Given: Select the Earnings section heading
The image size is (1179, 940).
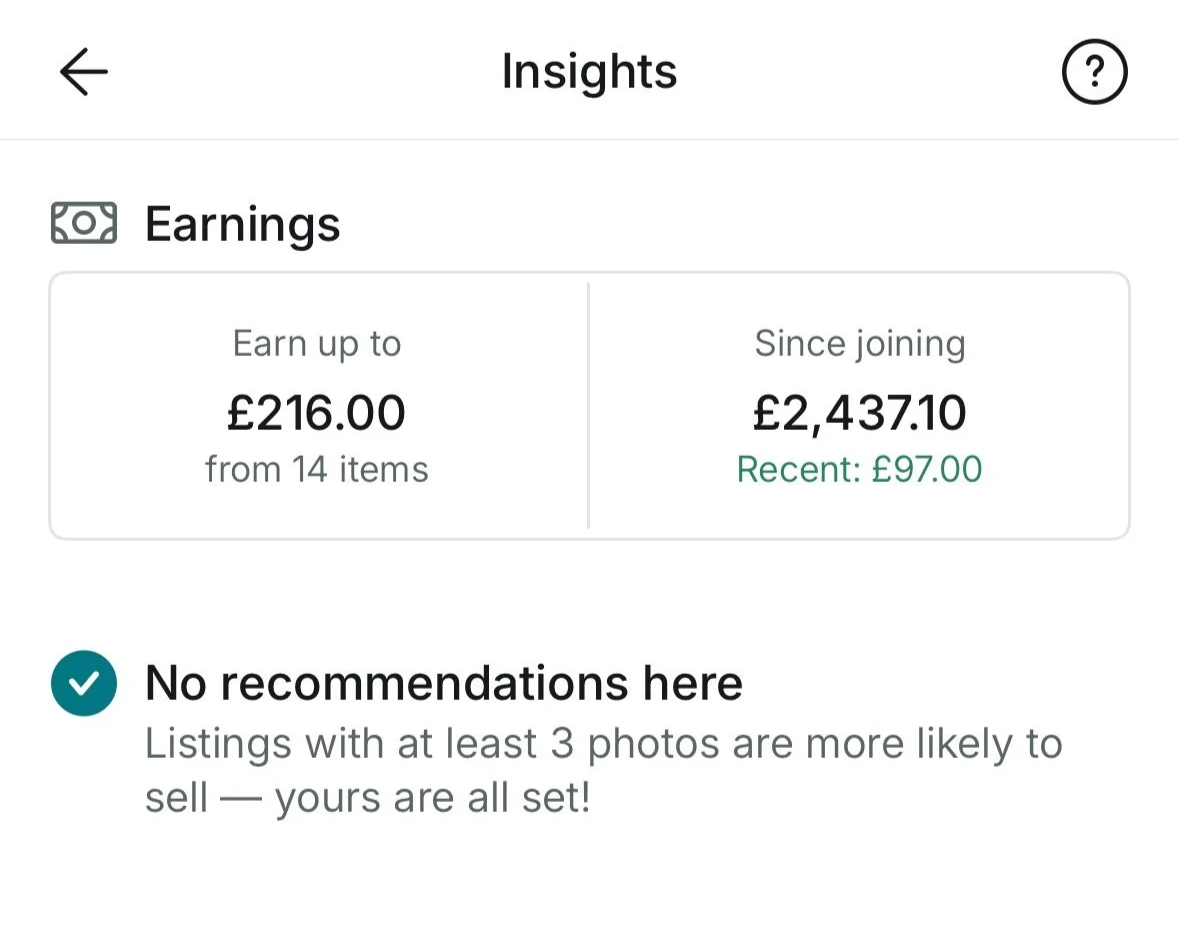Looking at the screenshot, I should point(242,224).
